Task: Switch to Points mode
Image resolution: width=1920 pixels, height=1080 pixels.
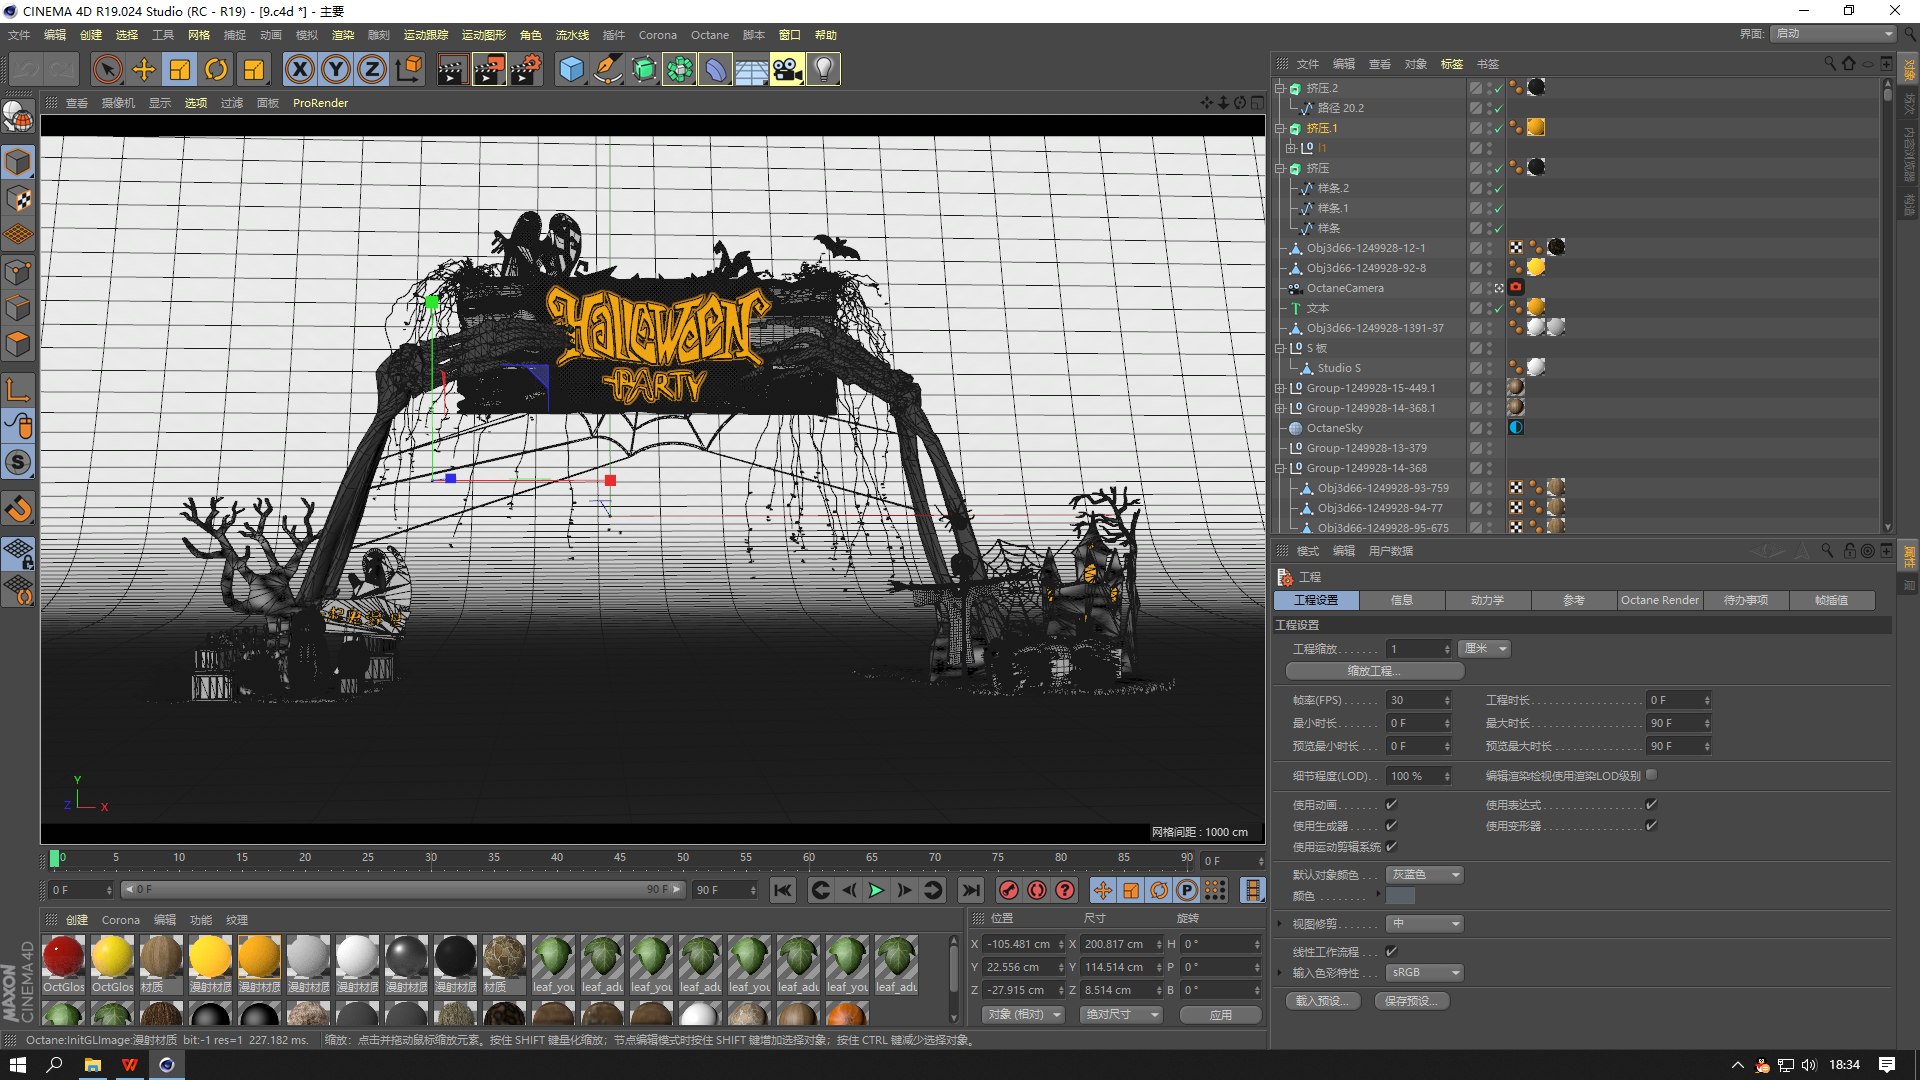Action: click(x=18, y=272)
